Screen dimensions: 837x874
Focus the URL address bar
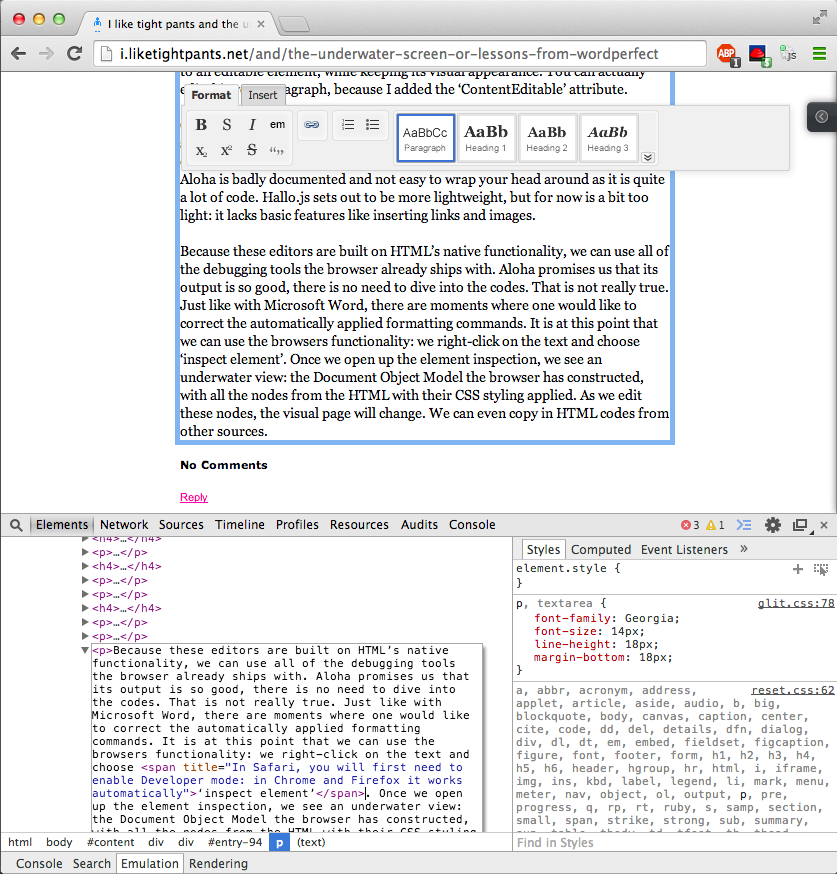(400, 54)
